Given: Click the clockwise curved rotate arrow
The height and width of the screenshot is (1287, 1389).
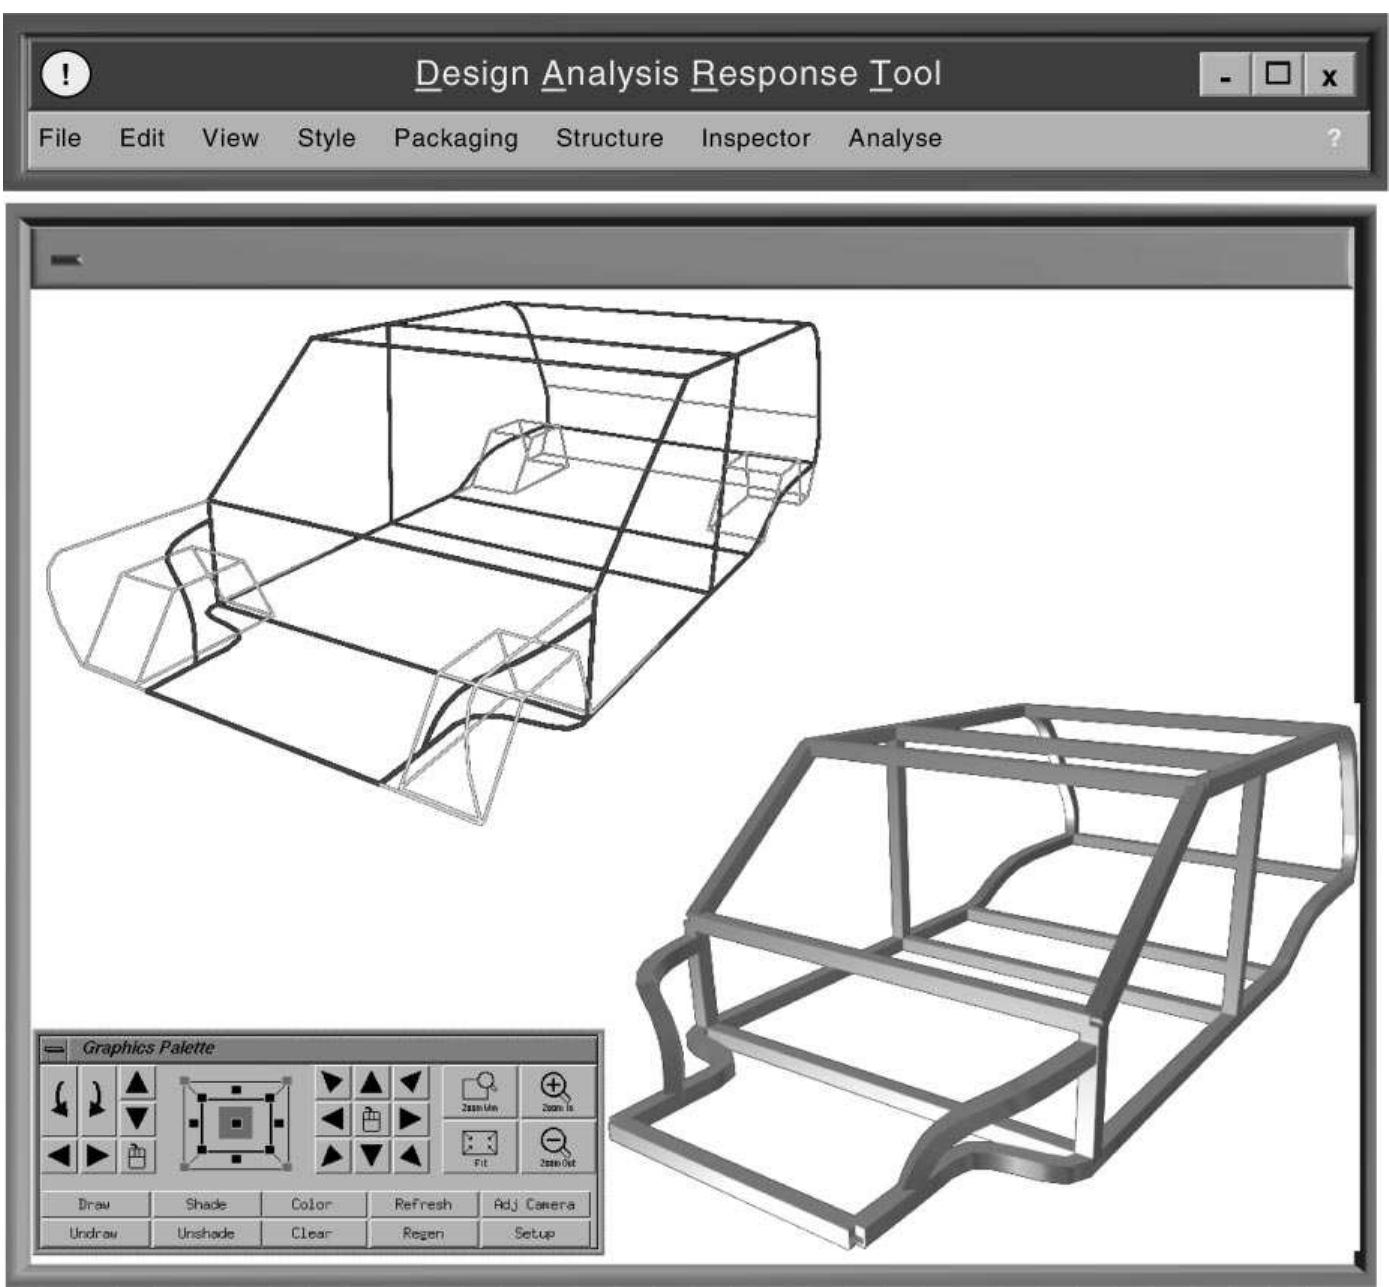Looking at the screenshot, I should (96, 1100).
